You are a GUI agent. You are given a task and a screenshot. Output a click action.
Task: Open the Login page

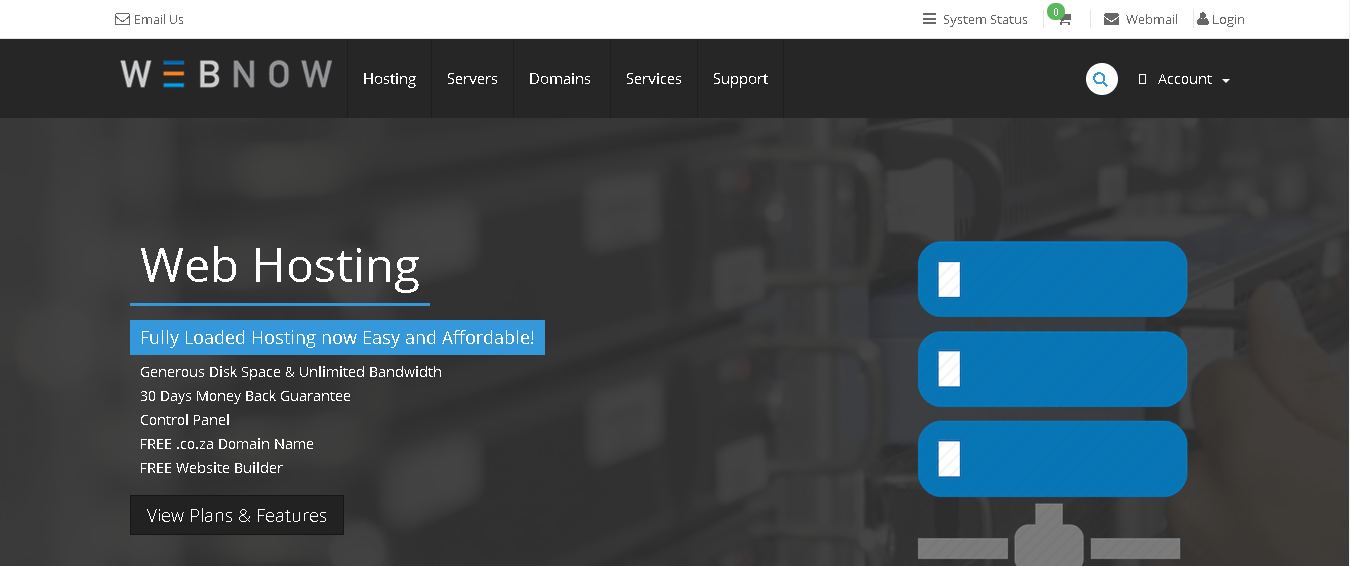click(x=1228, y=19)
